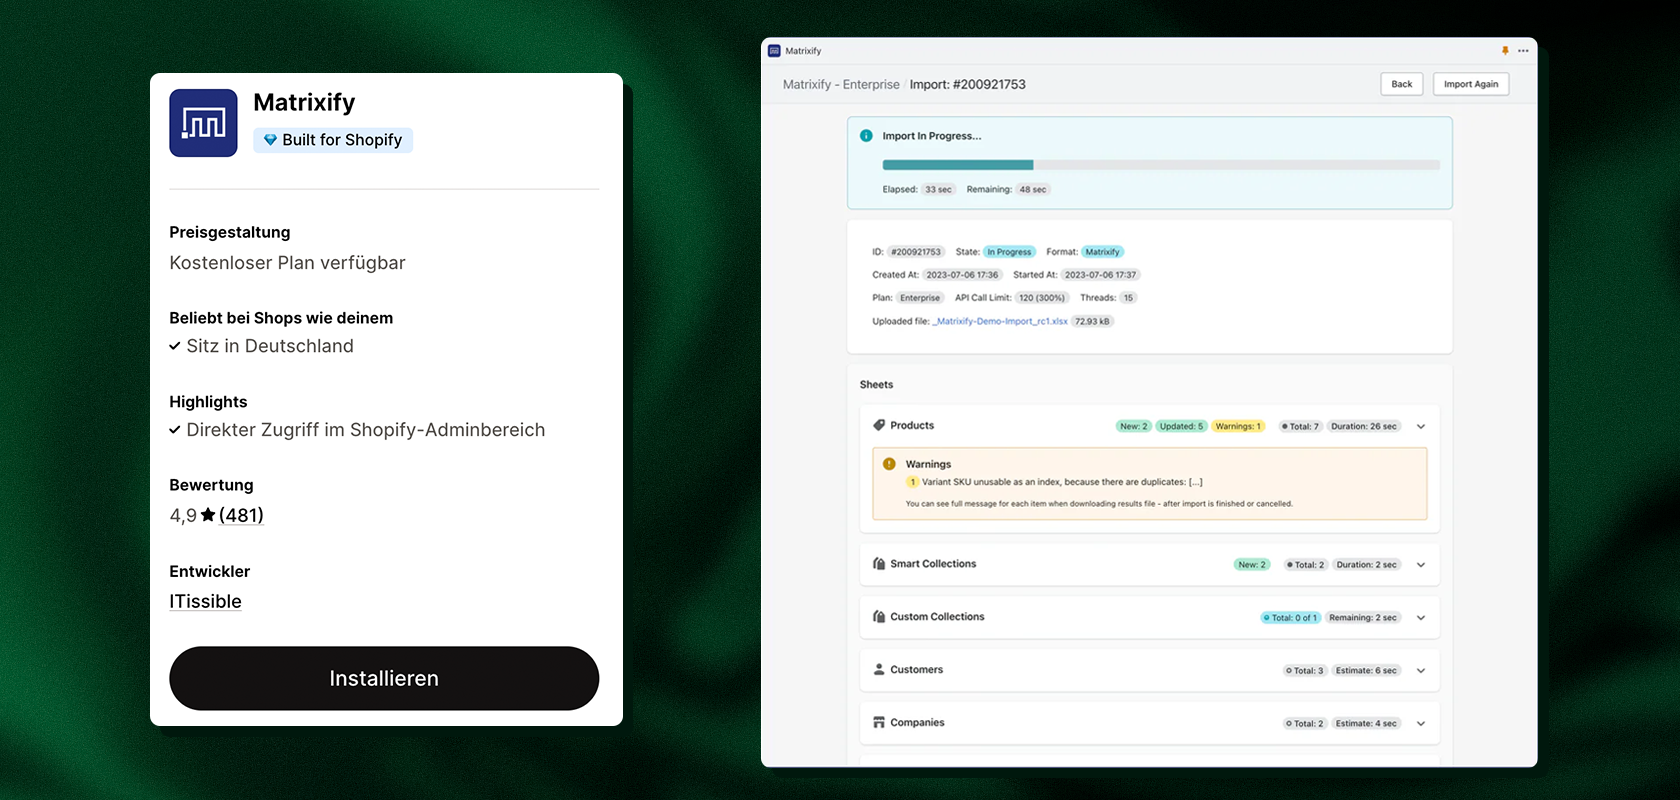Click the Import Again button

tap(1471, 84)
